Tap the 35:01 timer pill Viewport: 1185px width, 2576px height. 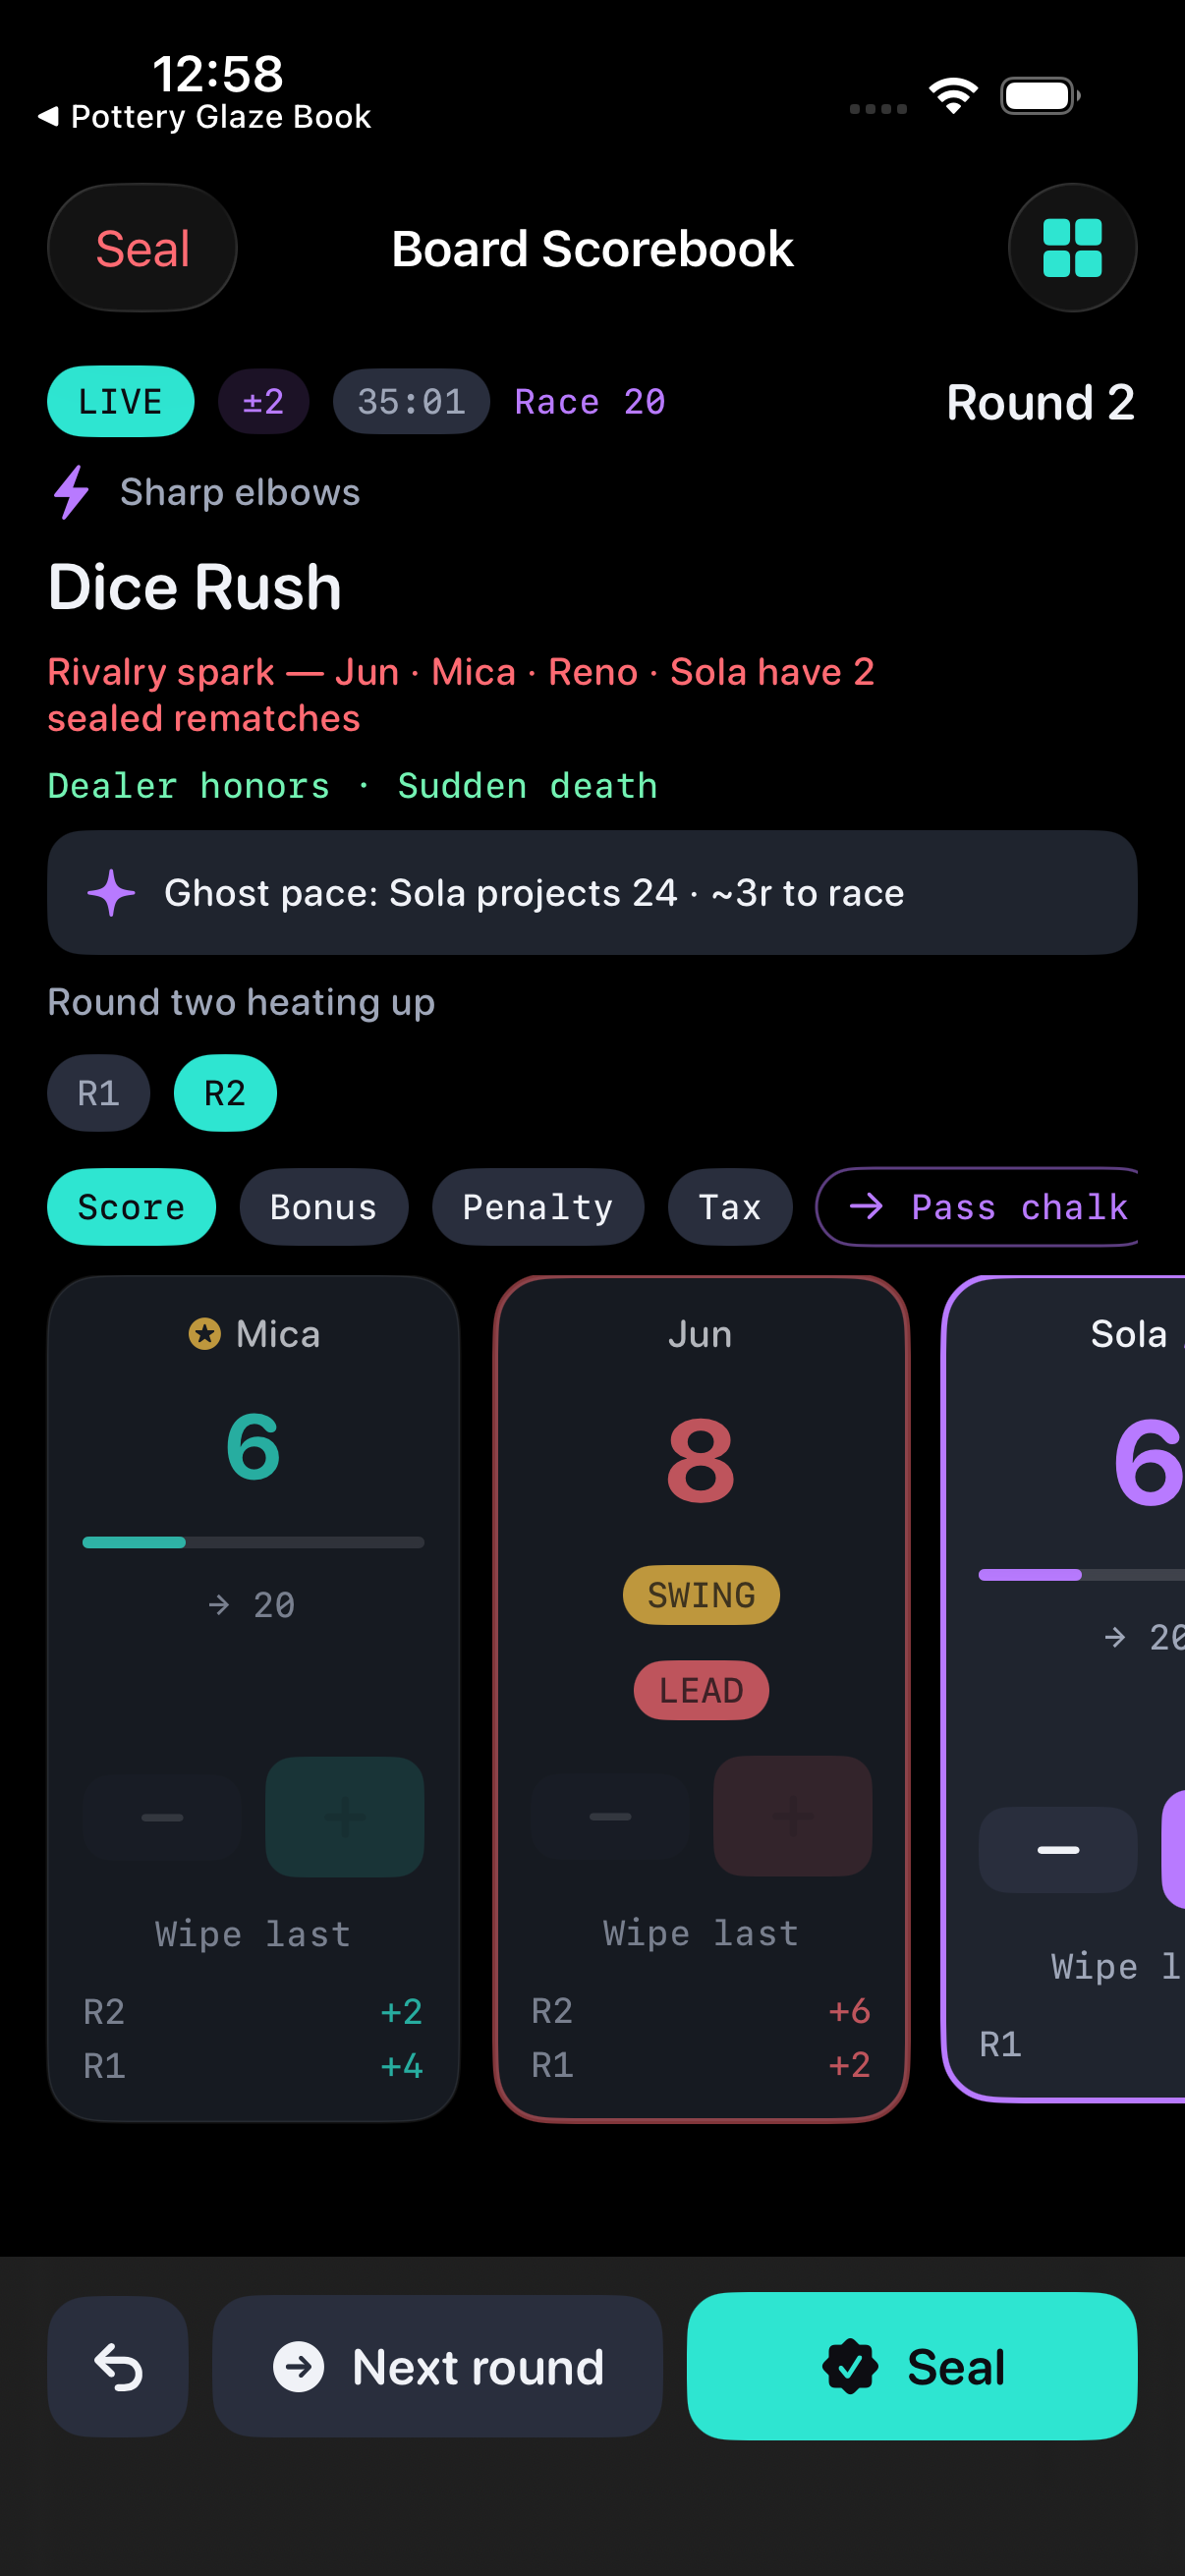point(411,402)
